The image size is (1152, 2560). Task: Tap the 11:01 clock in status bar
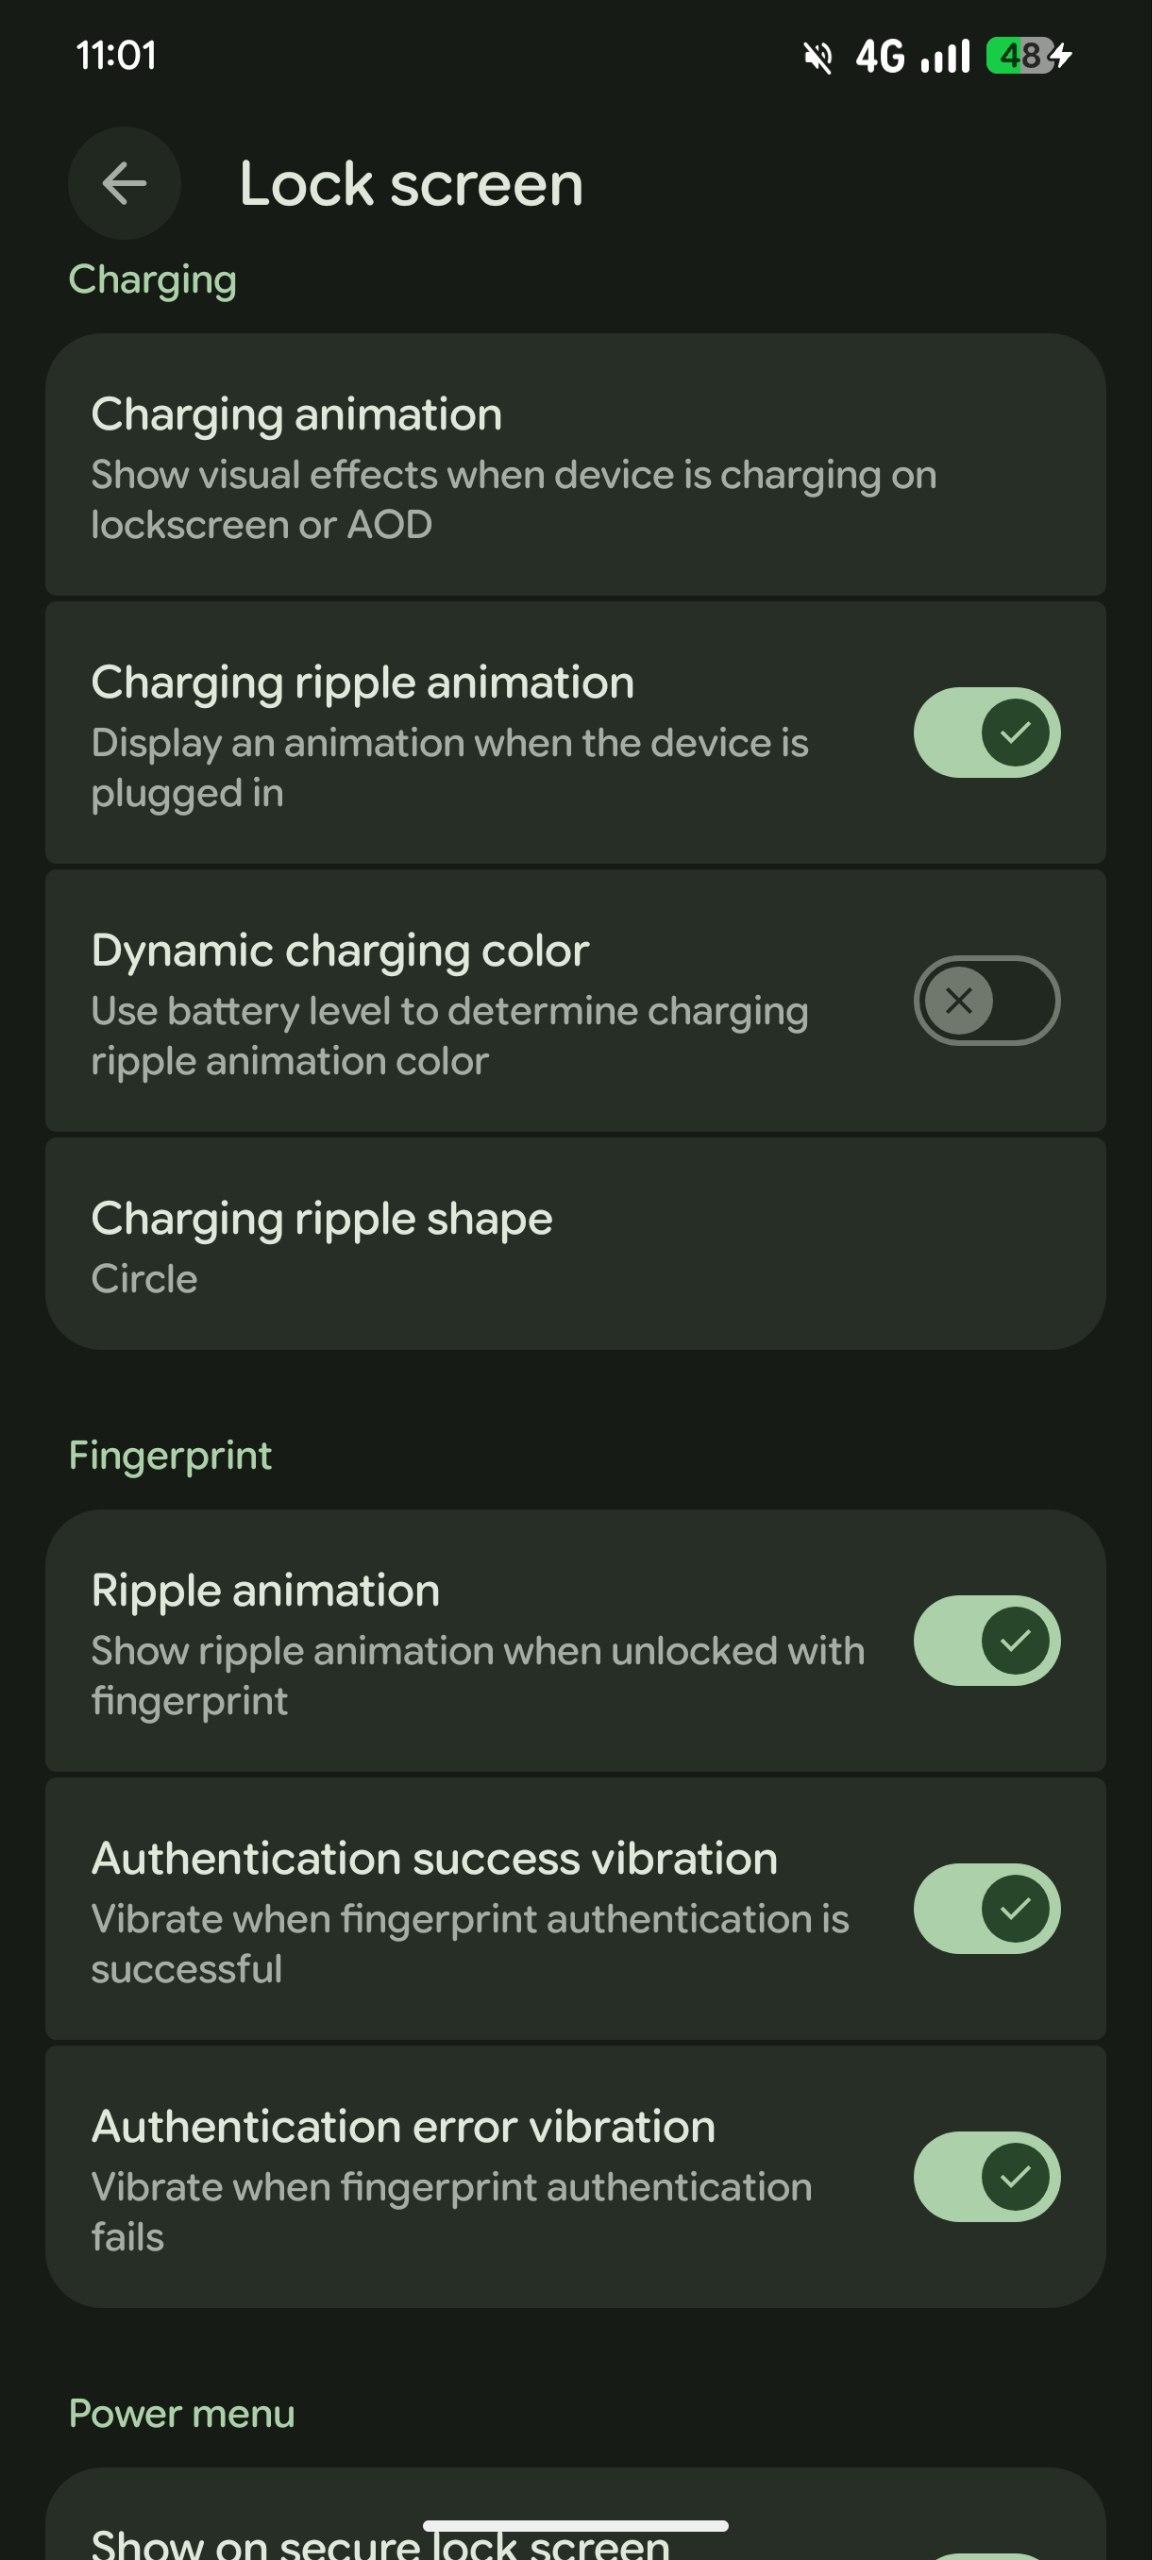point(116,56)
